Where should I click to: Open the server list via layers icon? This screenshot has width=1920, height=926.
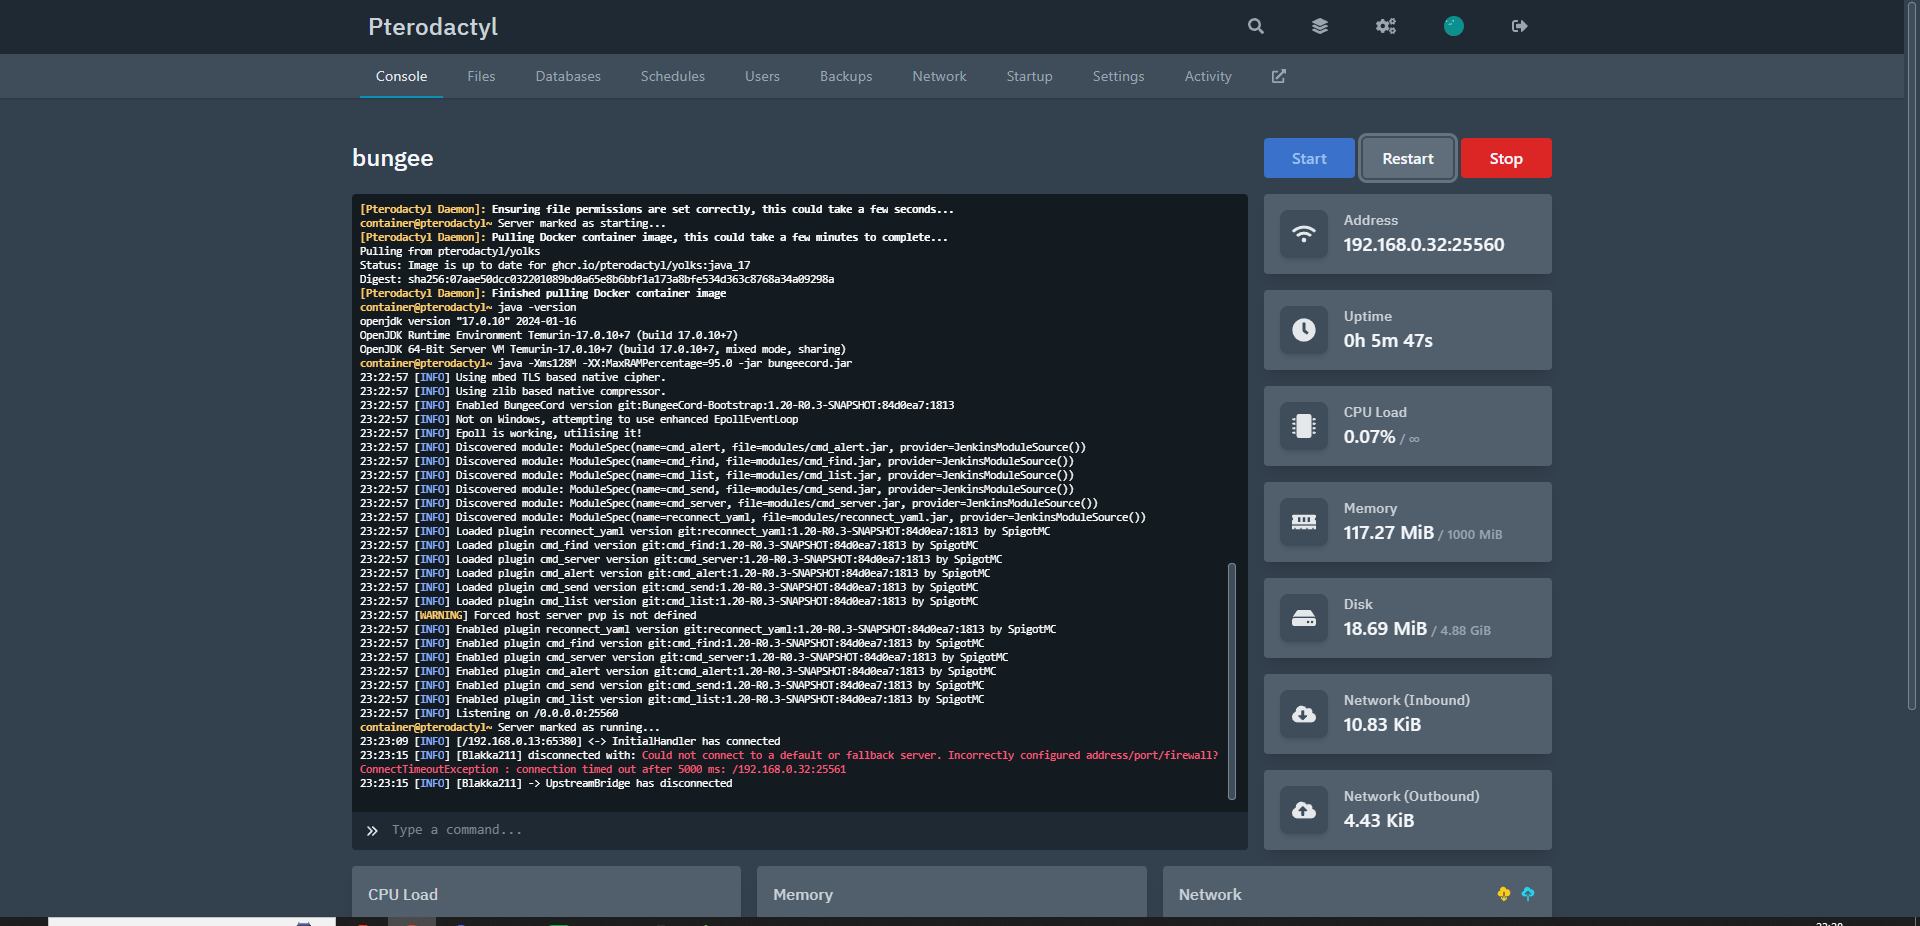point(1319,26)
